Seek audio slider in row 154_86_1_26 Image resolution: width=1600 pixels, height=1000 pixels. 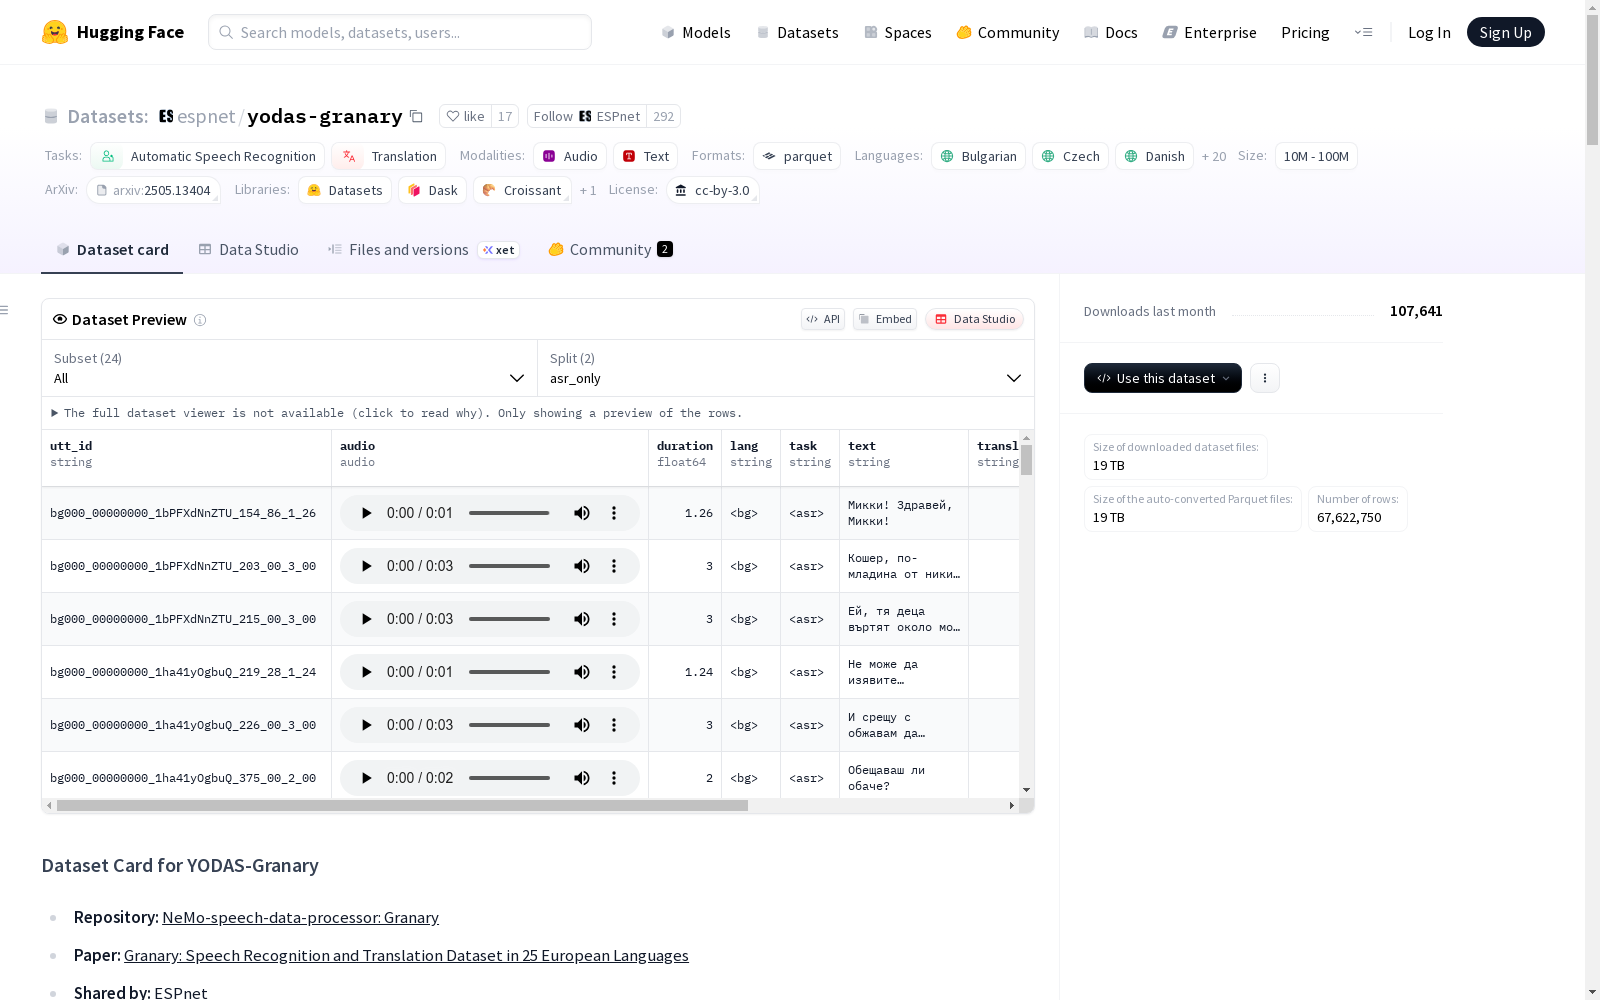tap(509, 513)
